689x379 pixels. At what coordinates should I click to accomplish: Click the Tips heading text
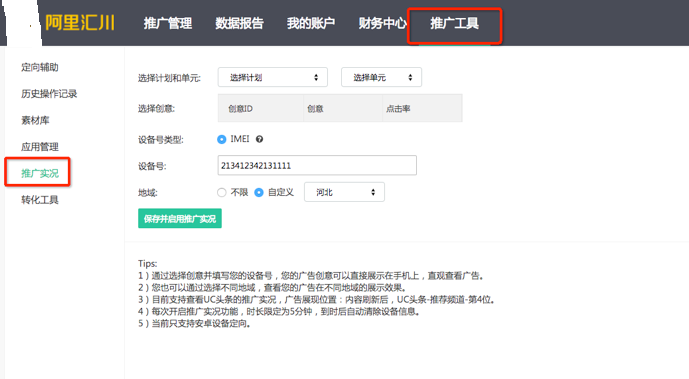[x=148, y=263]
